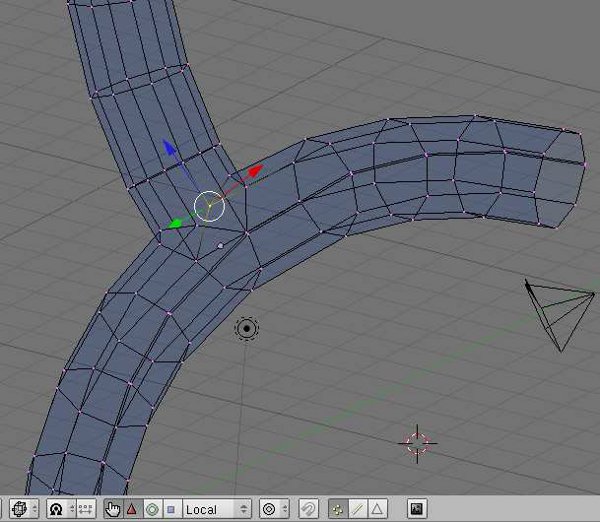The image size is (600, 522).
Task: Open the Local transform orientation dropdown
Action: 217,509
